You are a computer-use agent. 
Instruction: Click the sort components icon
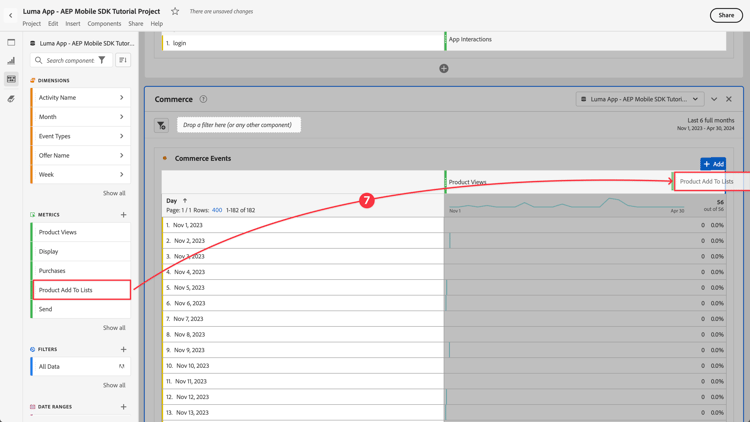coord(123,60)
